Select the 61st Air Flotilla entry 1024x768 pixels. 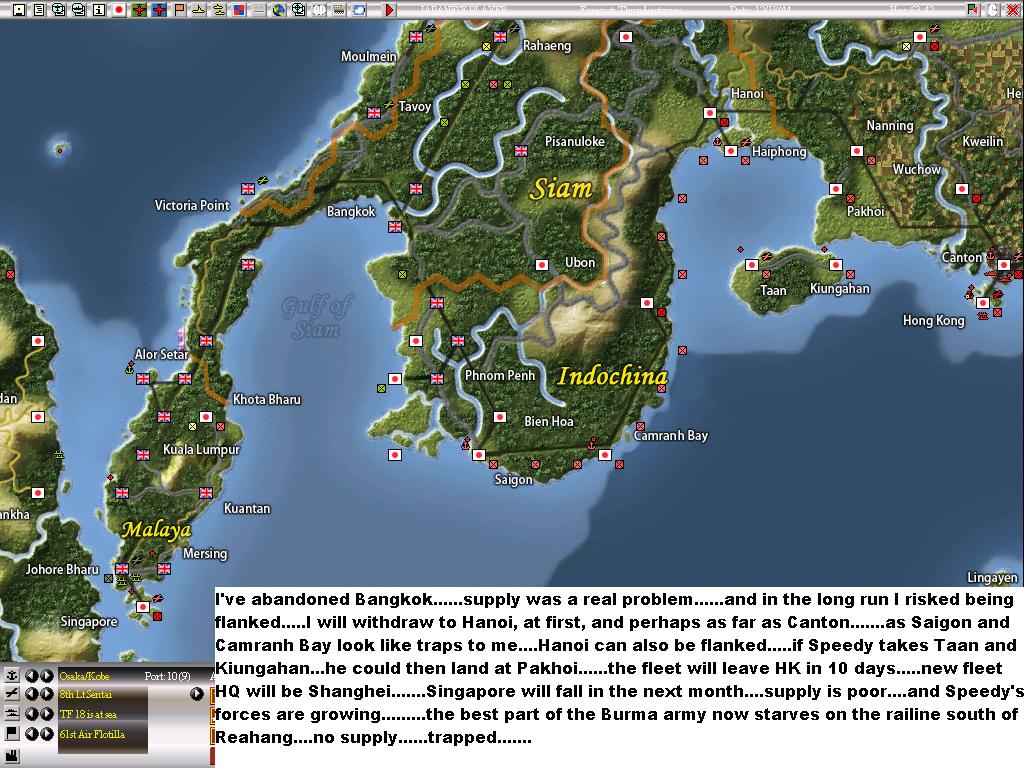tap(92, 734)
